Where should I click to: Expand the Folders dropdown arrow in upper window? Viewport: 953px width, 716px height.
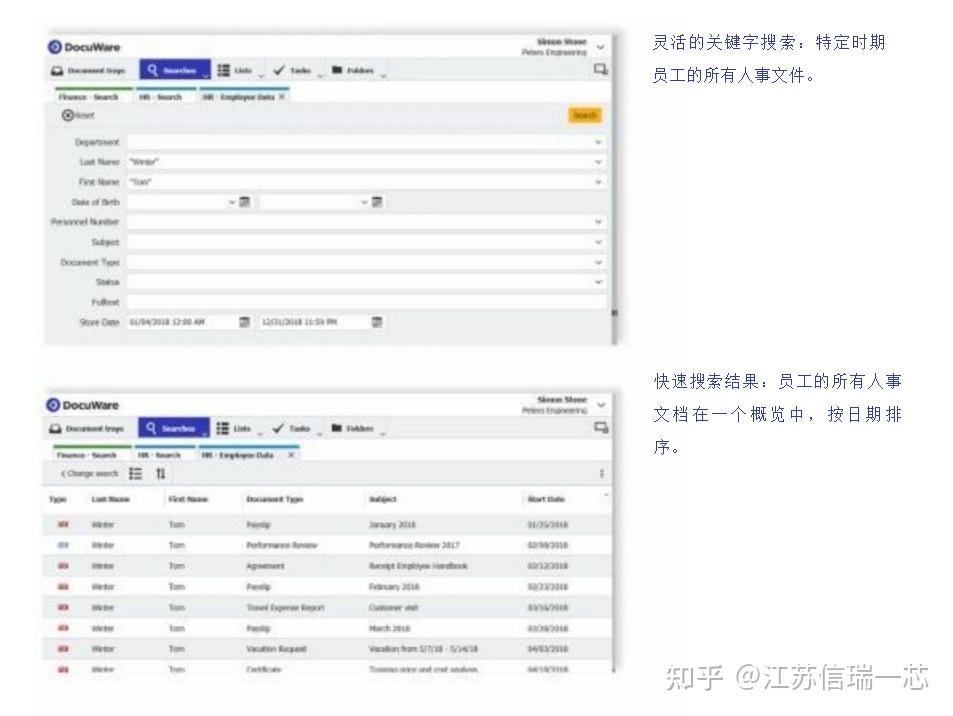coord(384,75)
